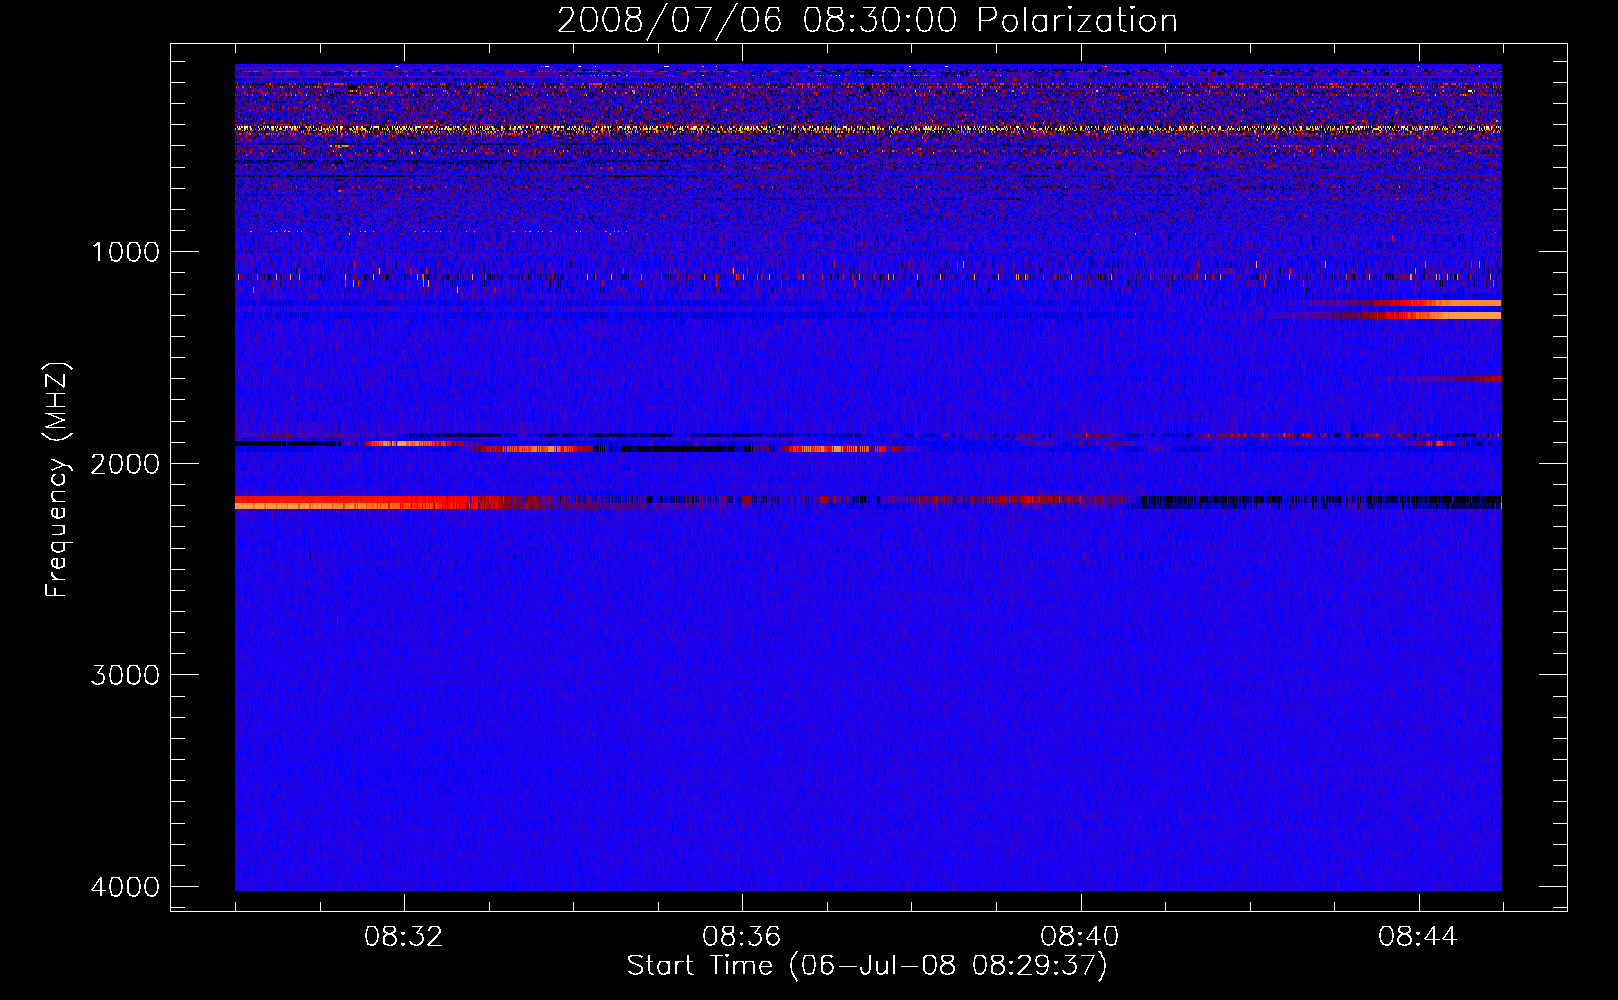Click the 08:40 time tick label
The width and height of the screenshot is (1618, 1000).
click(1080, 937)
